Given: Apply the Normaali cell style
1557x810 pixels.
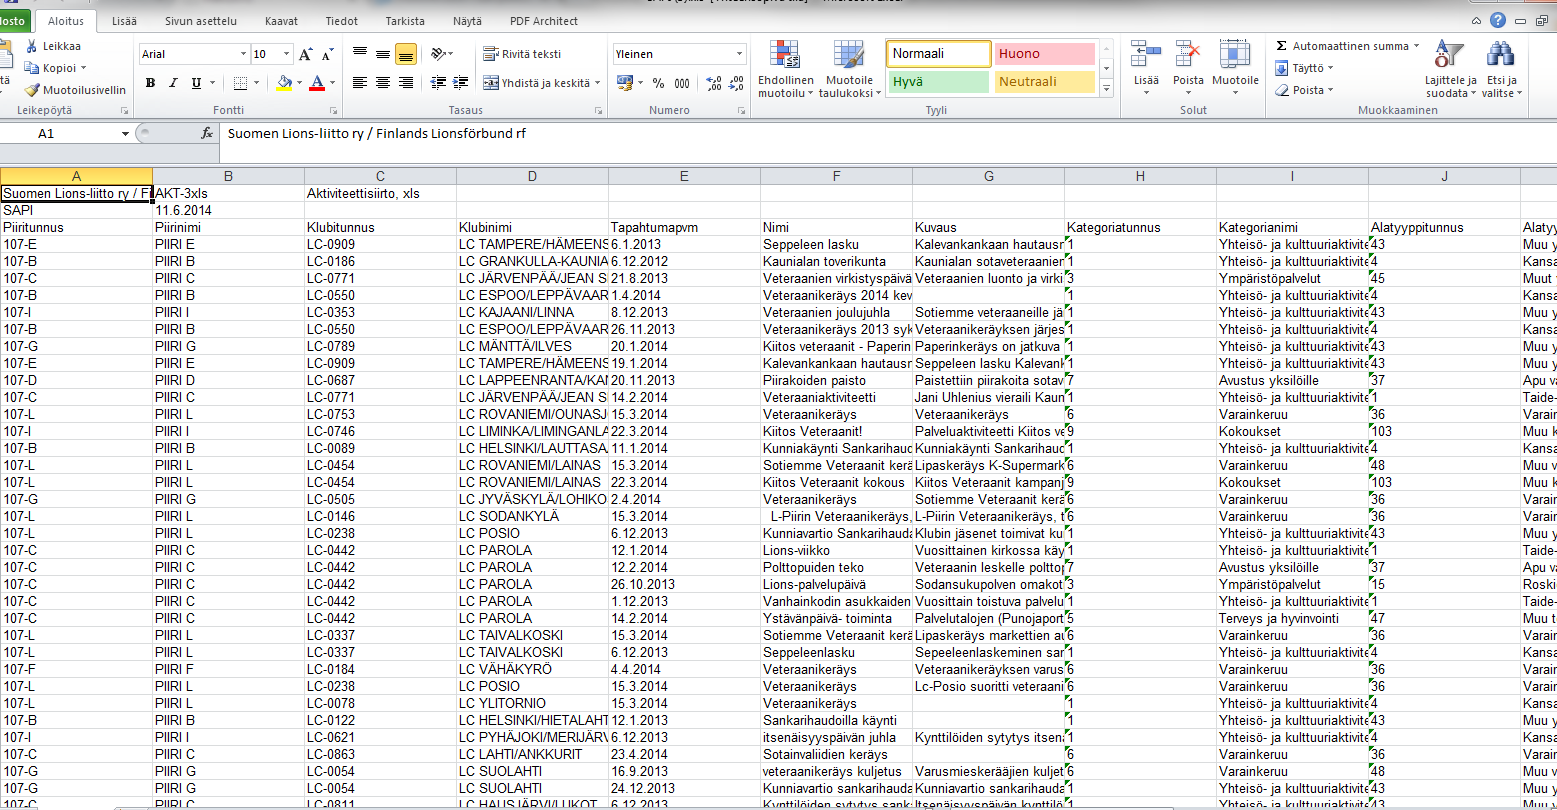Looking at the screenshot, I should [x=937, y=54].
